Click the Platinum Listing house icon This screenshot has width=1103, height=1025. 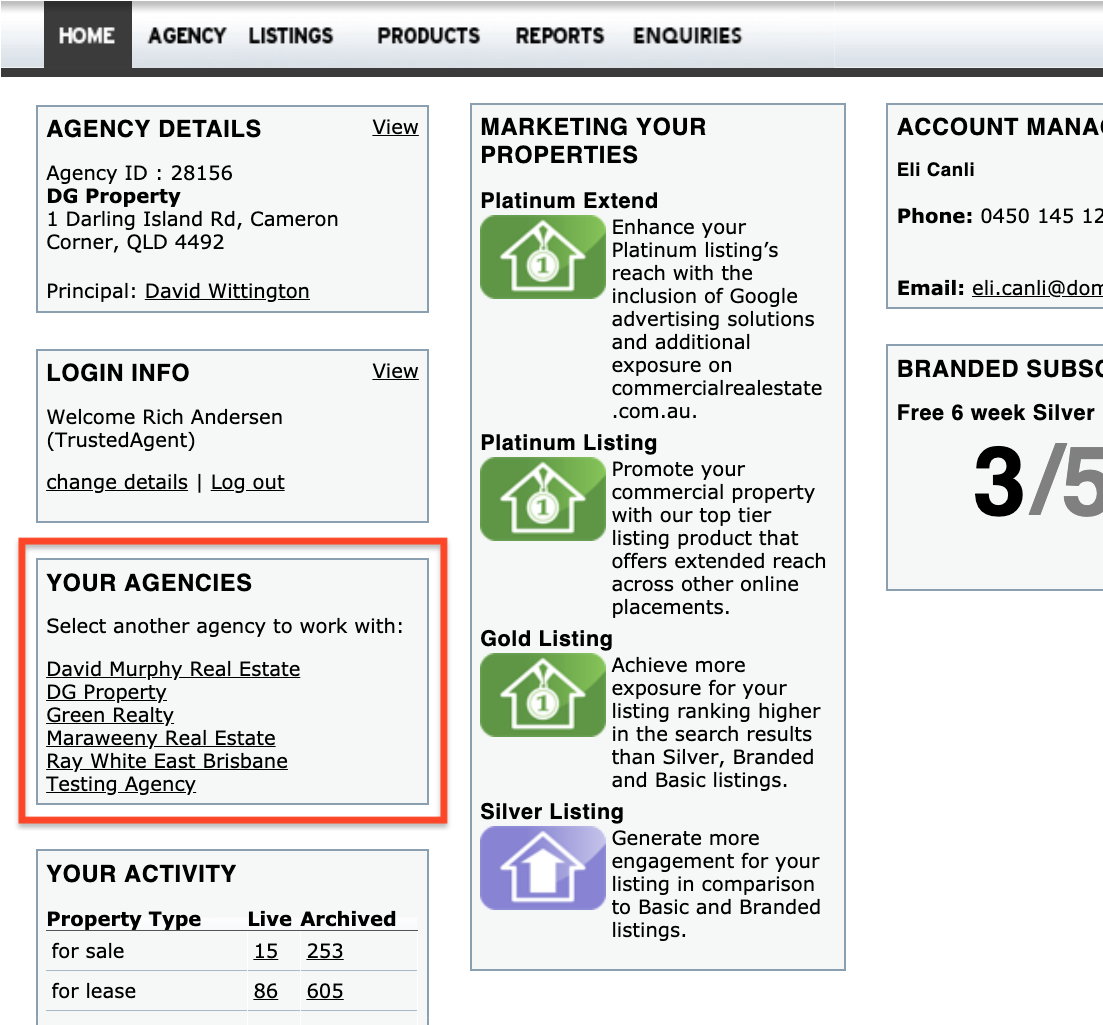(x=542, y=499)
